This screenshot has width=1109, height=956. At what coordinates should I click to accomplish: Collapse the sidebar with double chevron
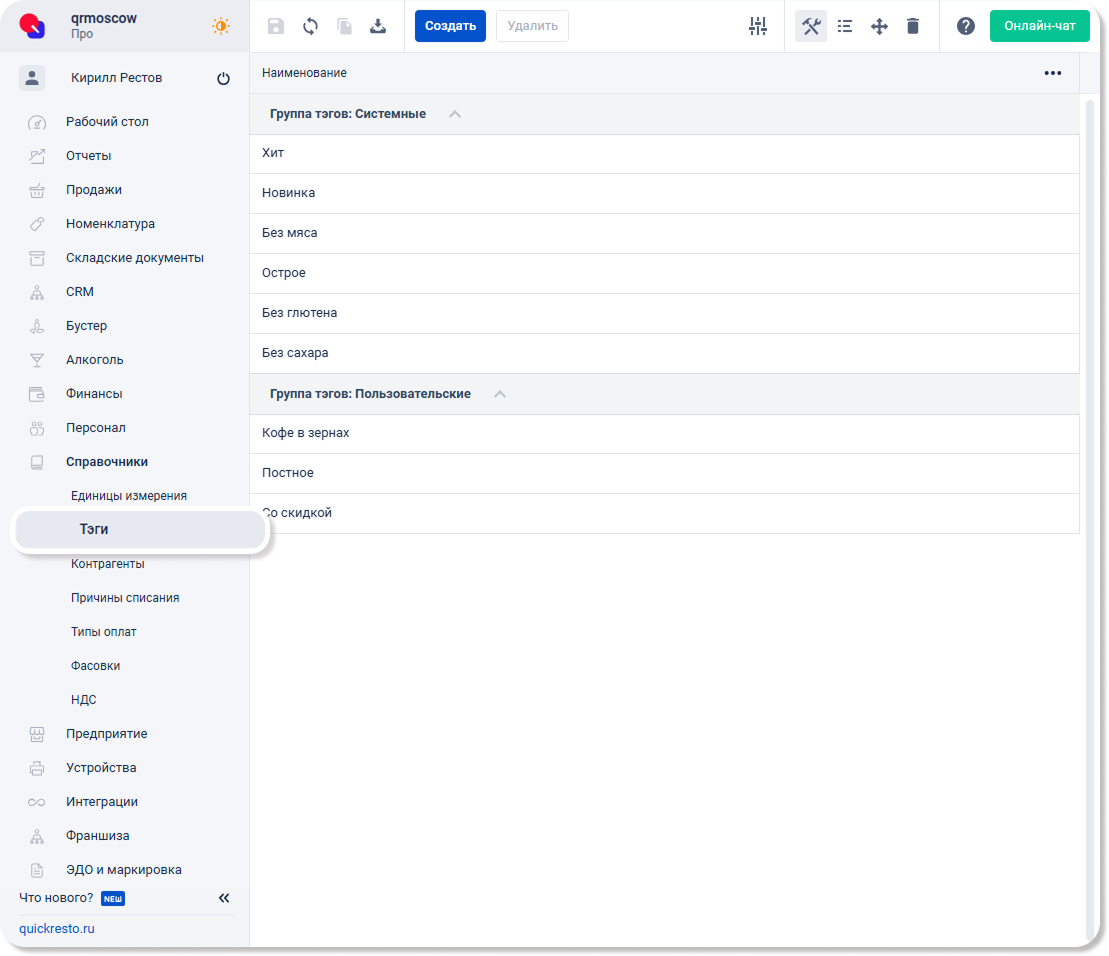click(x=224, y=898)
